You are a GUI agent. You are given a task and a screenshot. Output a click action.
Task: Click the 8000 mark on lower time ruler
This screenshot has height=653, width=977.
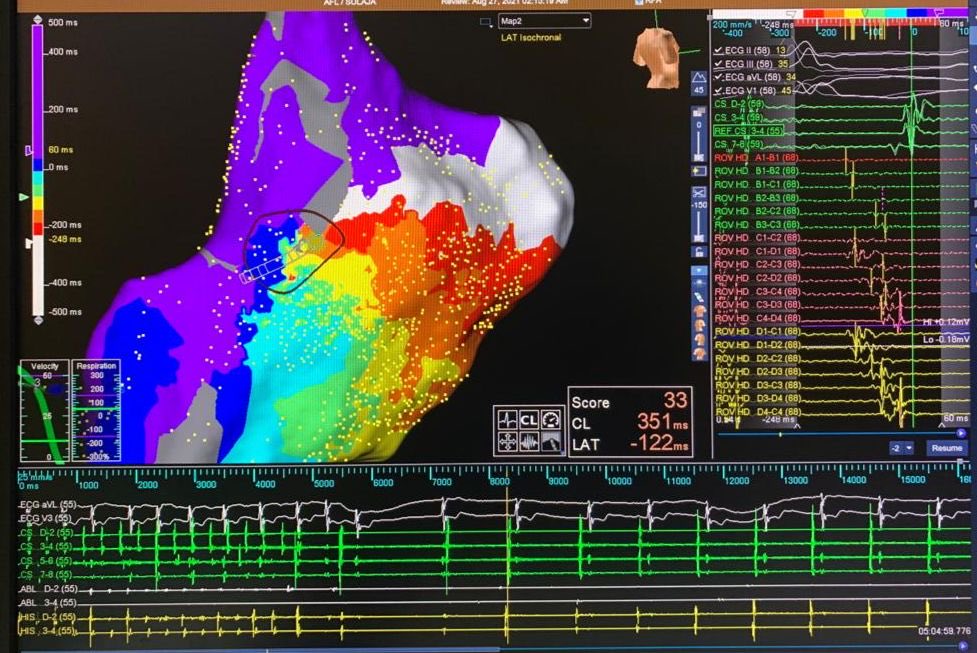coord(500,482)
